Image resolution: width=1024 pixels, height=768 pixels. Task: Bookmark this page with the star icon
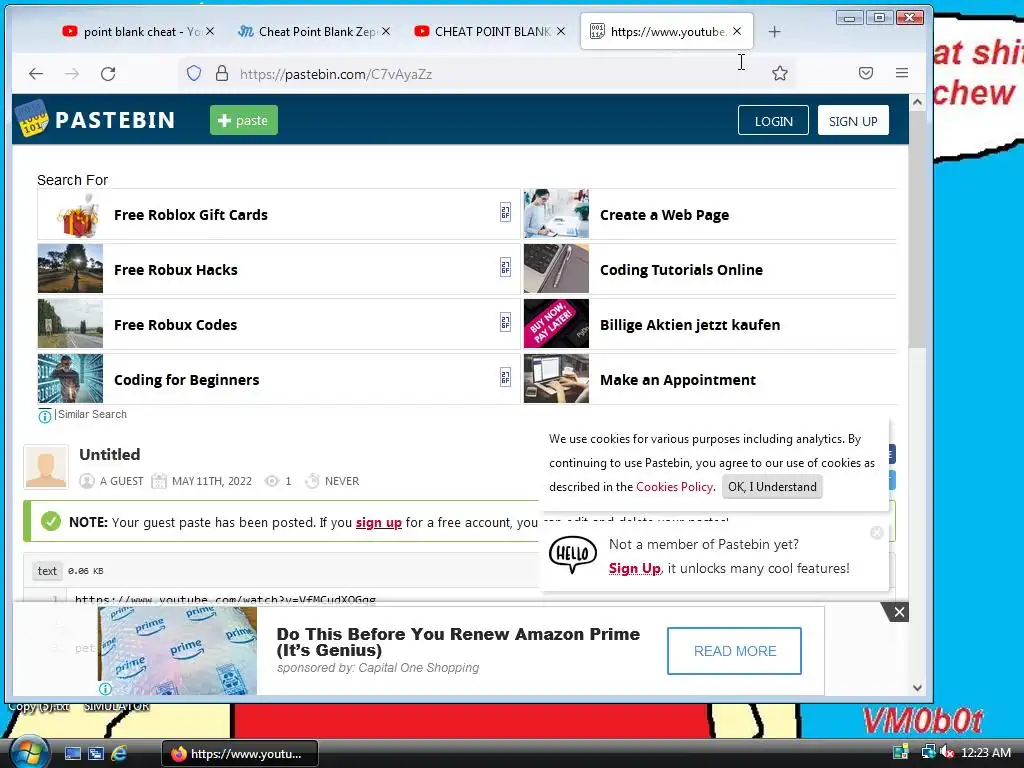(780, 73)
